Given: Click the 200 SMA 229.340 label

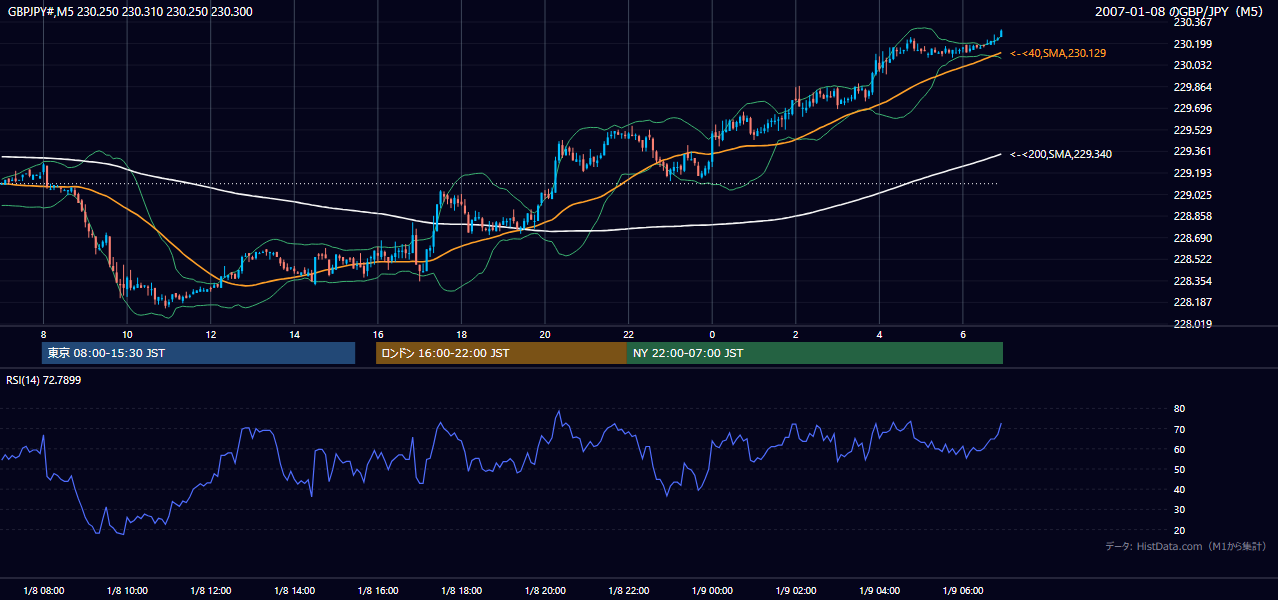Looking at the screenshot, I should coord(1061,154).
